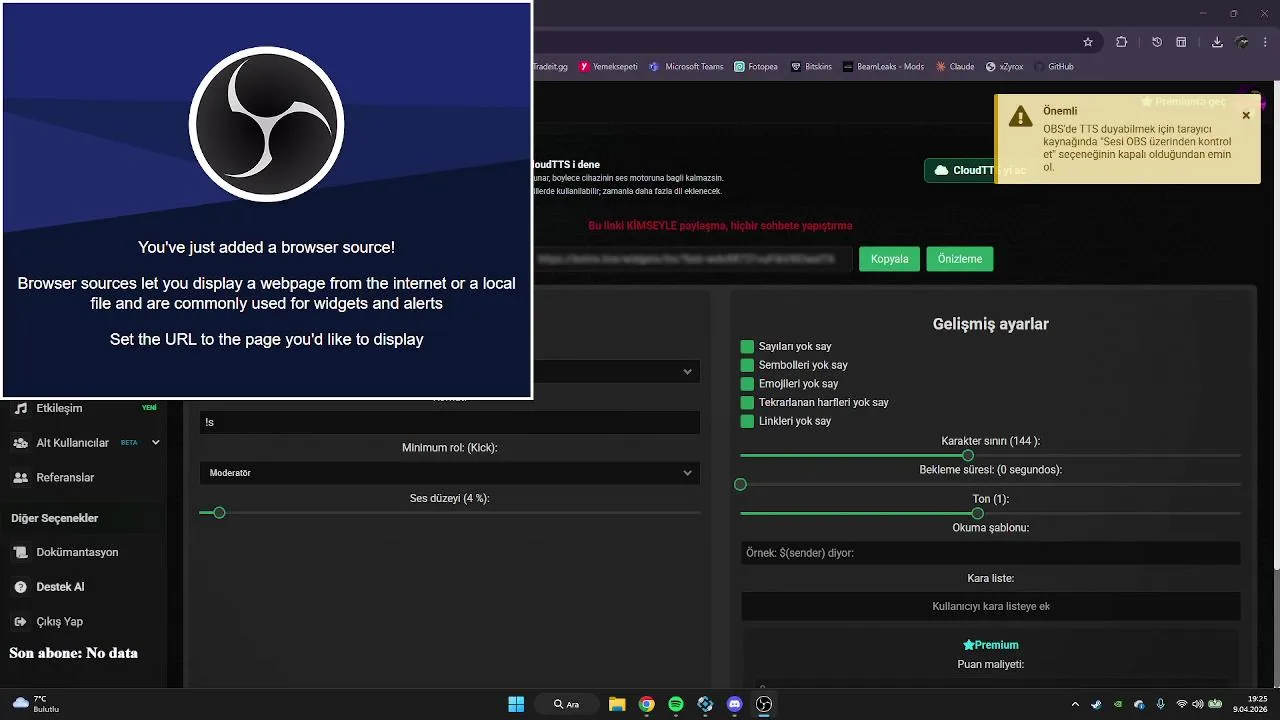The image size is (1280, 720).
Task: Close the Önemli warning notification
Action: tap(1246, 115)
